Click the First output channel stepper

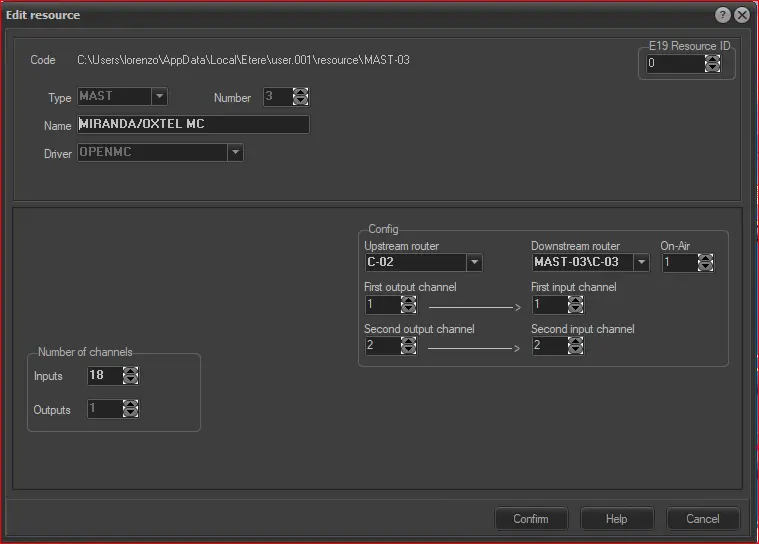[x=408, y=304]
